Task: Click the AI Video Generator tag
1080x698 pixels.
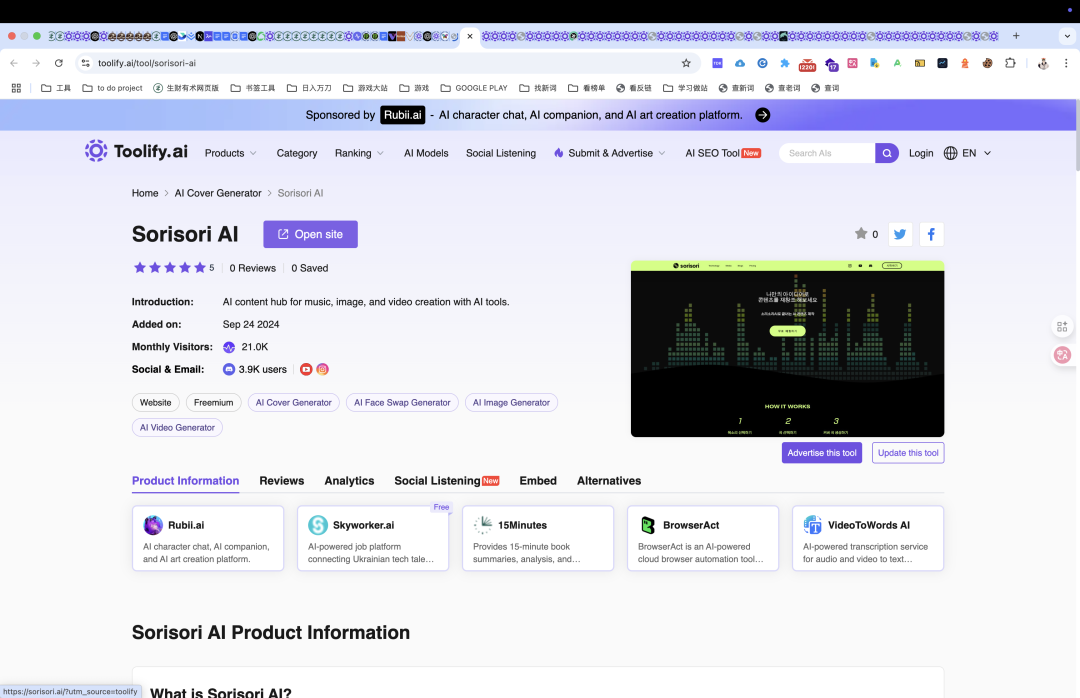Action: coord(177,427)
